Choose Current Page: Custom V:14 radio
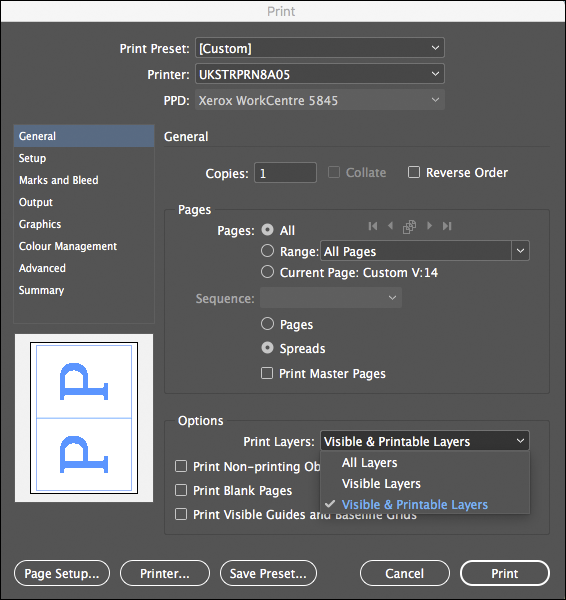This screenshot has height=600, width=566. click(267, 272)
